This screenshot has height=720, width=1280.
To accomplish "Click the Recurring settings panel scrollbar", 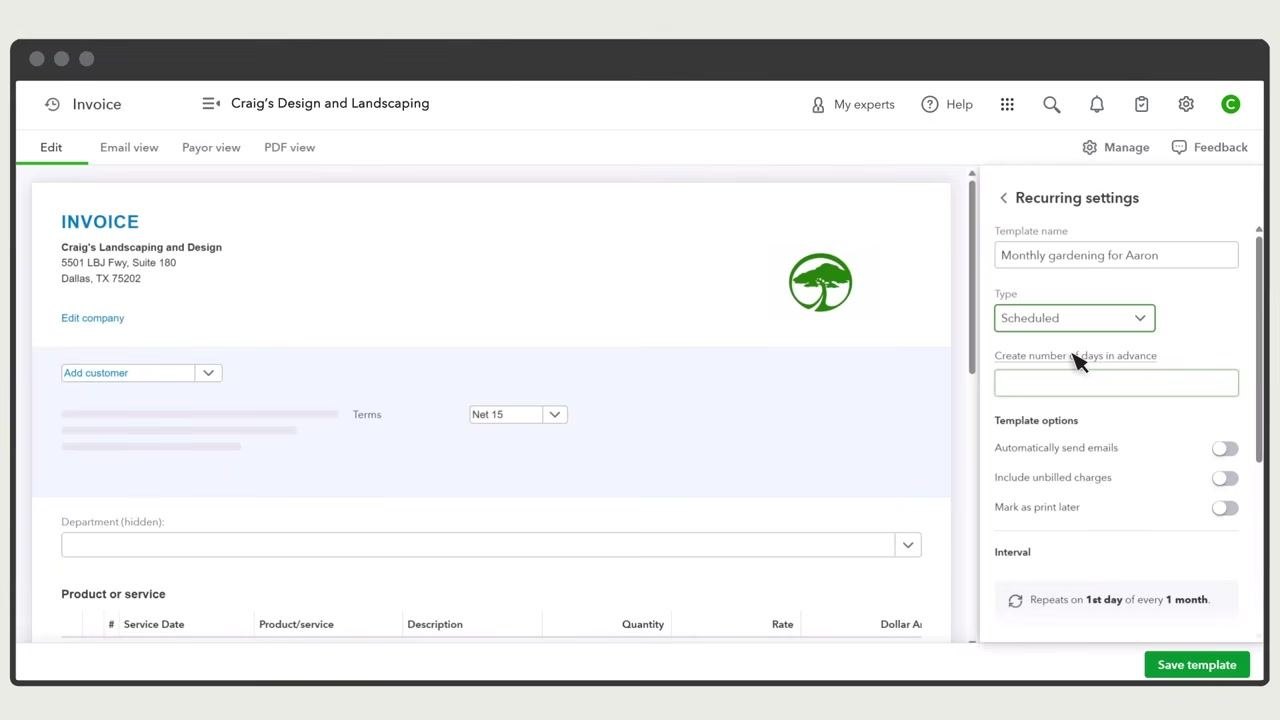I will 1258,350.
